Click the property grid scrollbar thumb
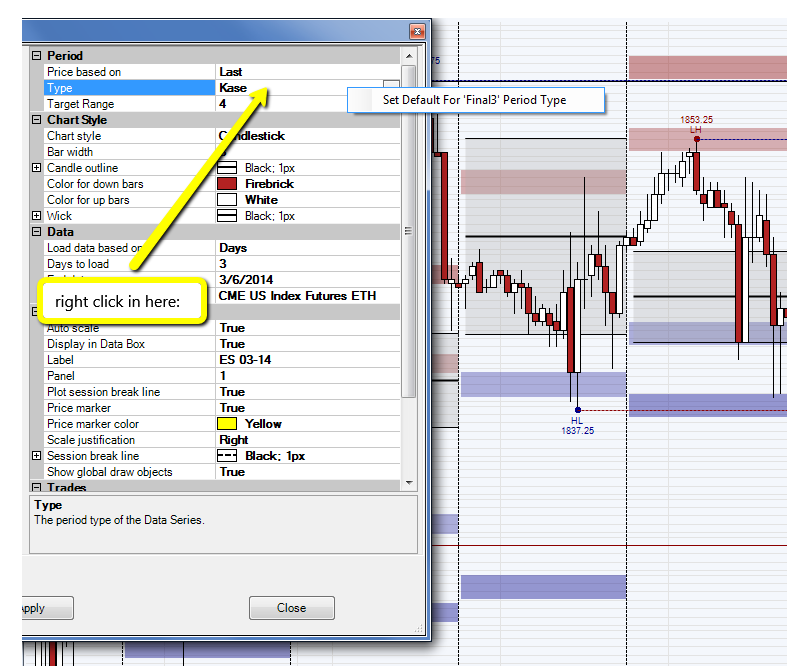This screenshot has width=787, height=666. [409, 231]
